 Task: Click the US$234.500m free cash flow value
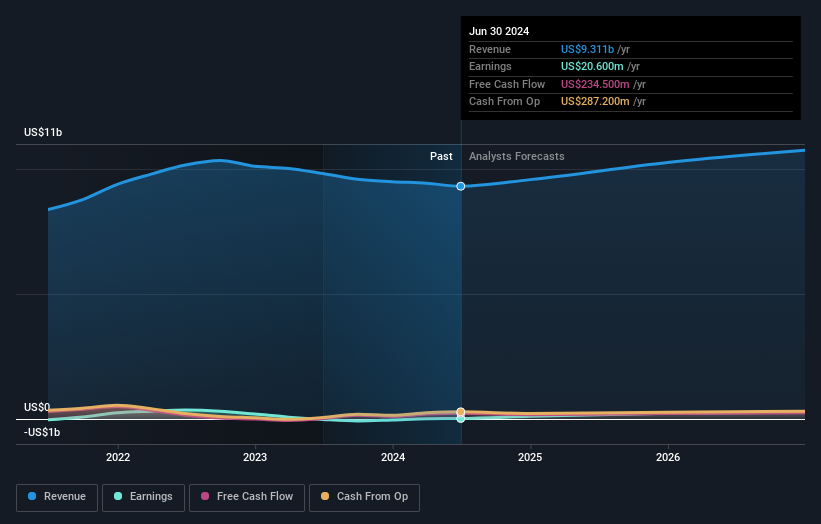tap(595, 84)
